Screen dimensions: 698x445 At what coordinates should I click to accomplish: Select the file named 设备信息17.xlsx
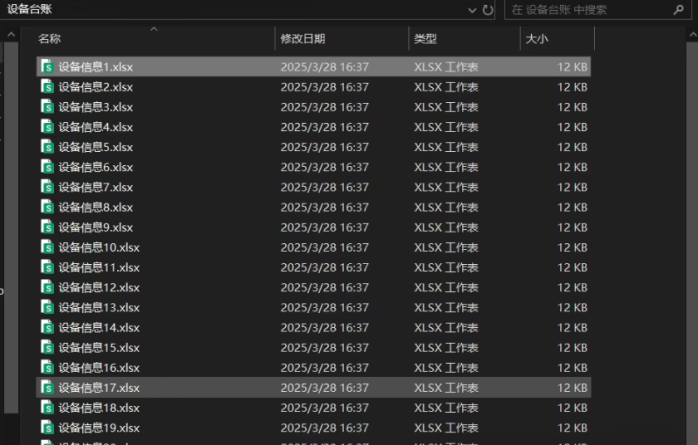[98, 388]
